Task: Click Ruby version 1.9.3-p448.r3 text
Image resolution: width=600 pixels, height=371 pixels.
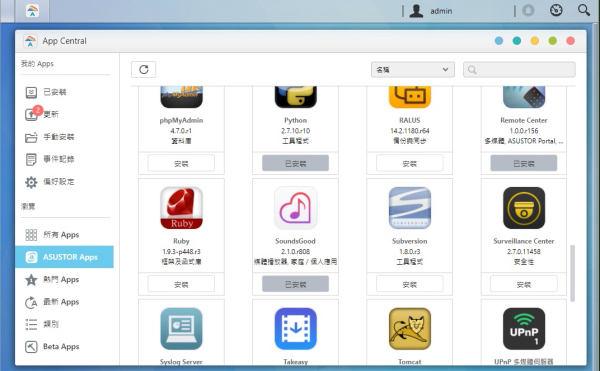Action: pos(181,252)
